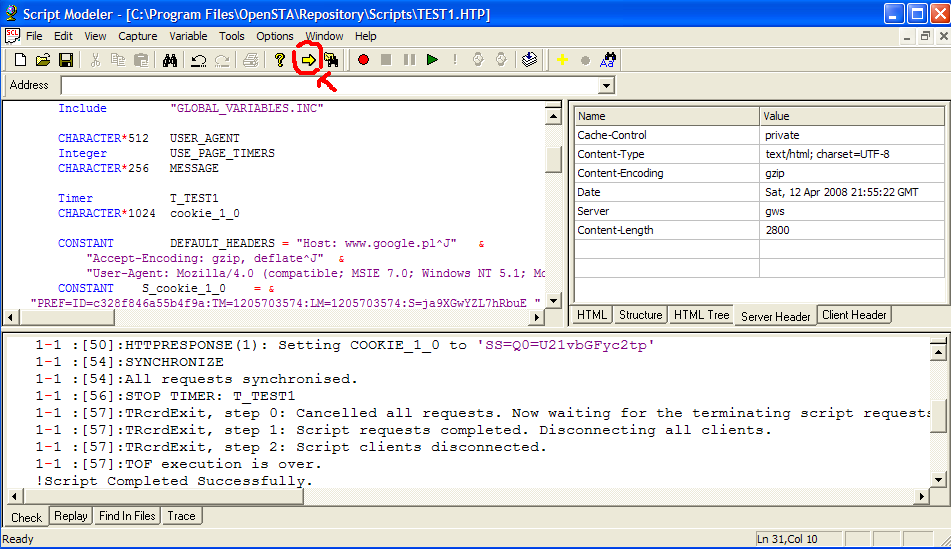The width and height of the screenshot is (951, 549).
Task: Open the Options menu
Action: [275, 36]
